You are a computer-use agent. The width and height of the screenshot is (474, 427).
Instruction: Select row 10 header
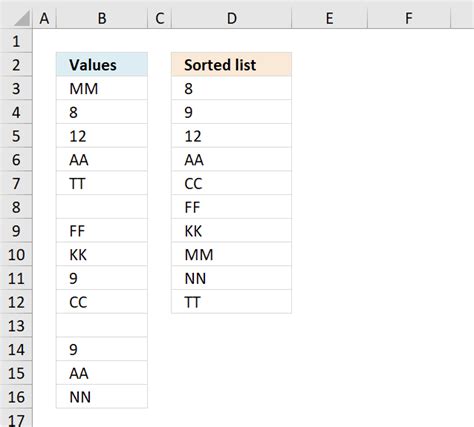(x=16, y=255)
